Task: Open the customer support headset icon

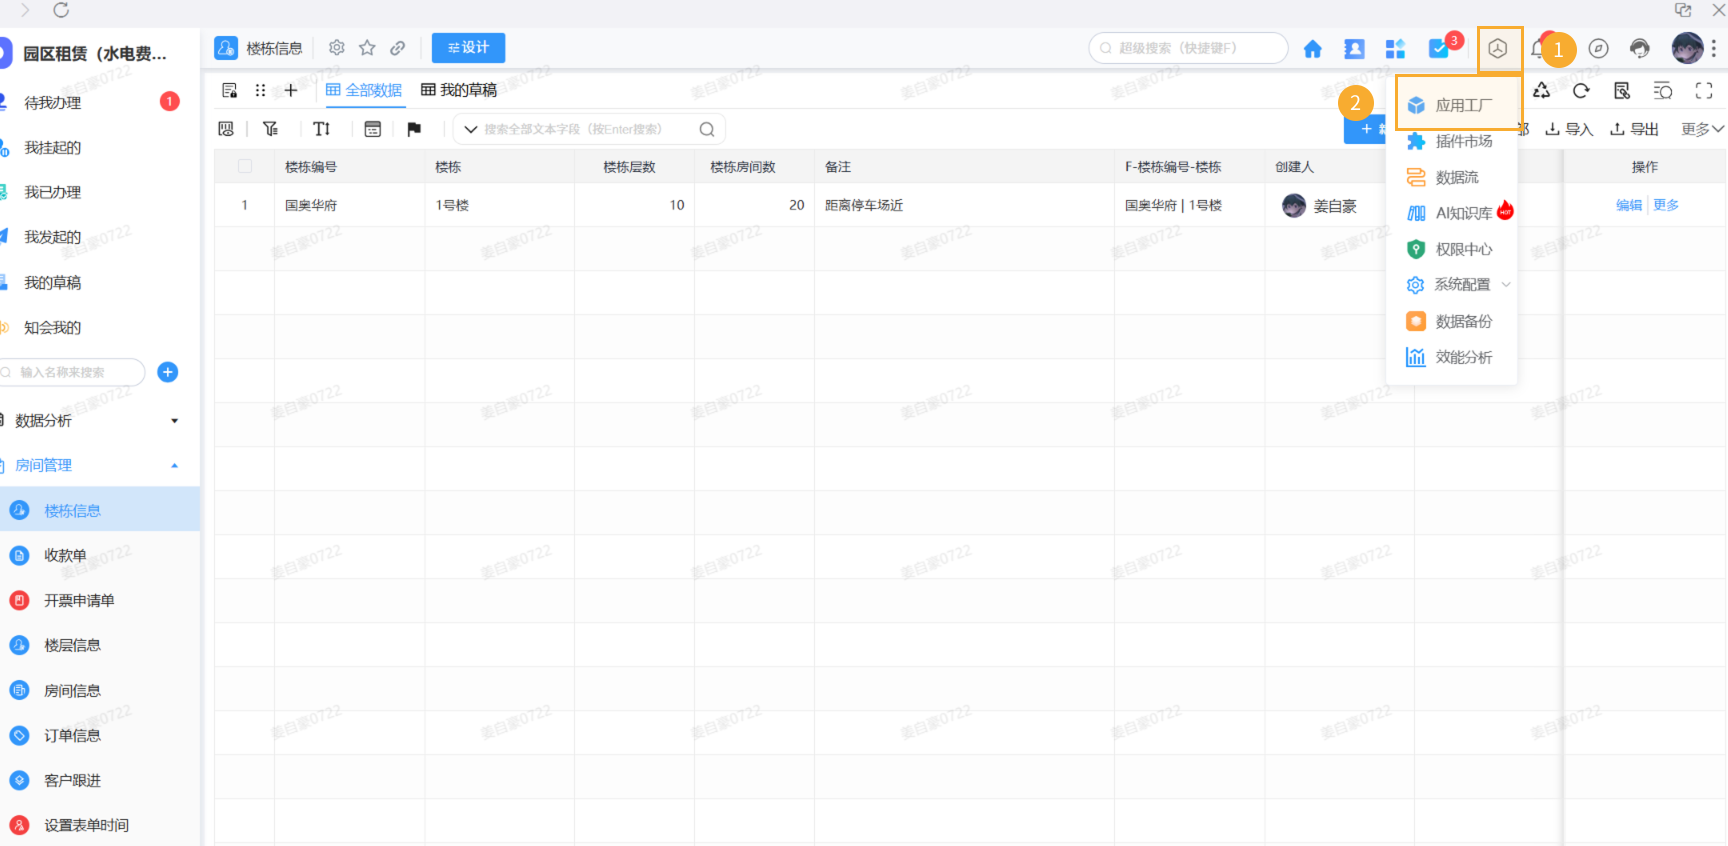Action: tap(1640, 49)
